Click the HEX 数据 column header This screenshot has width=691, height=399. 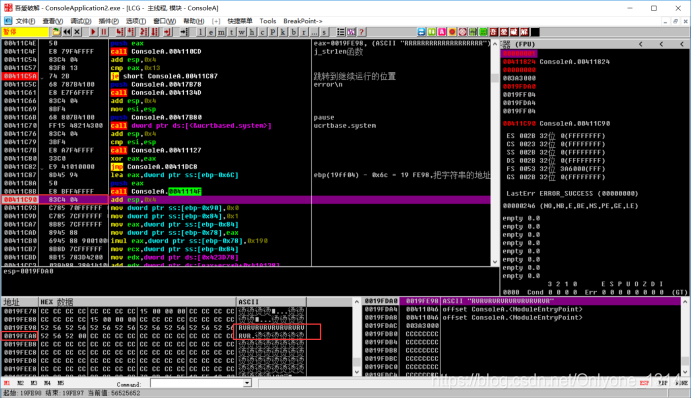(137, 302)
